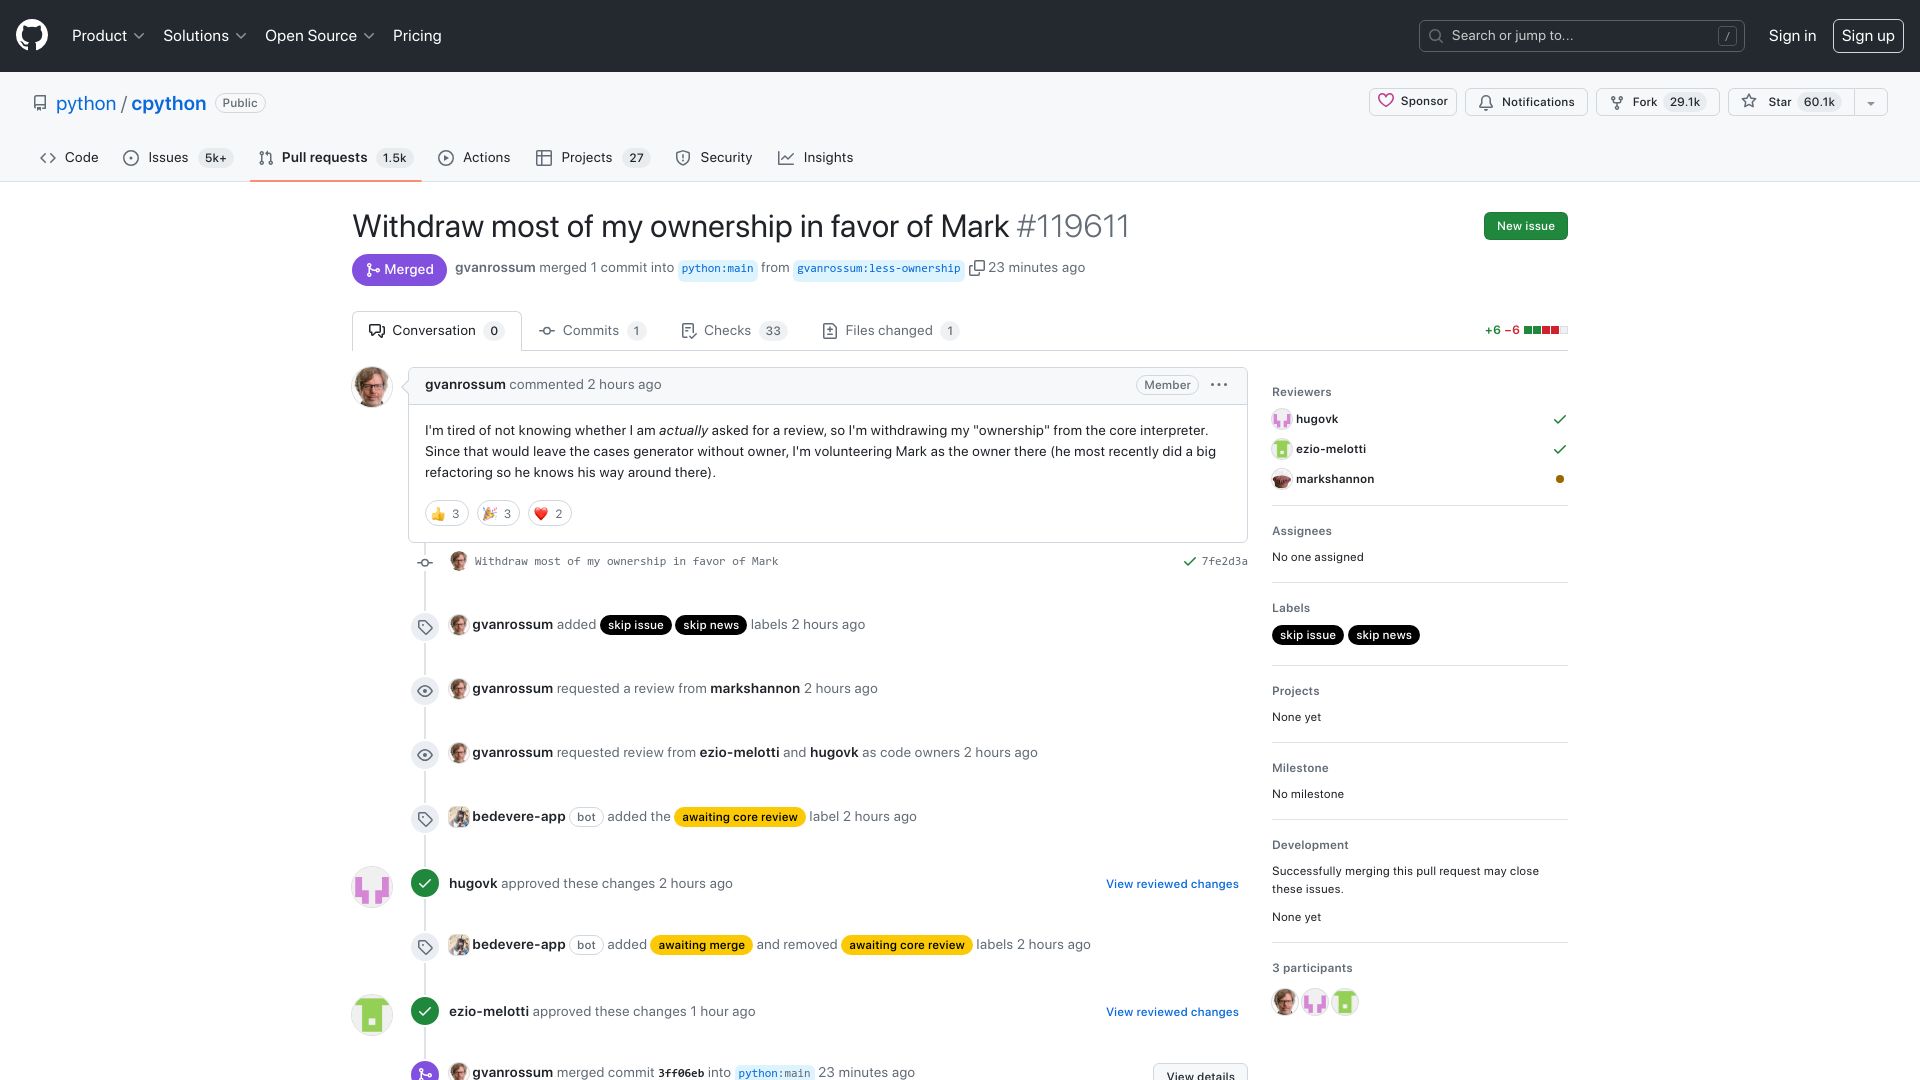Click the Sponsor button
This screenshot has height=1080, width=1920.
1412,102
